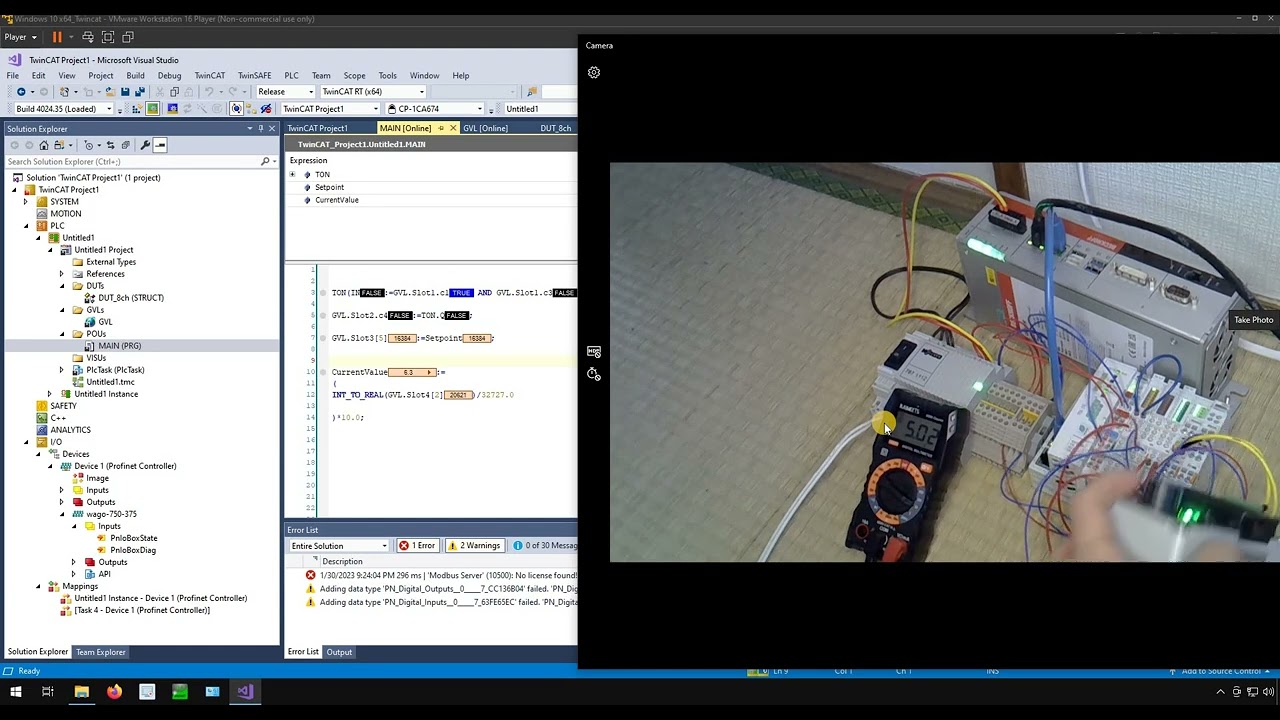Select MAIN (PRG) in Solution Explorer

click(x=119, y=346)
